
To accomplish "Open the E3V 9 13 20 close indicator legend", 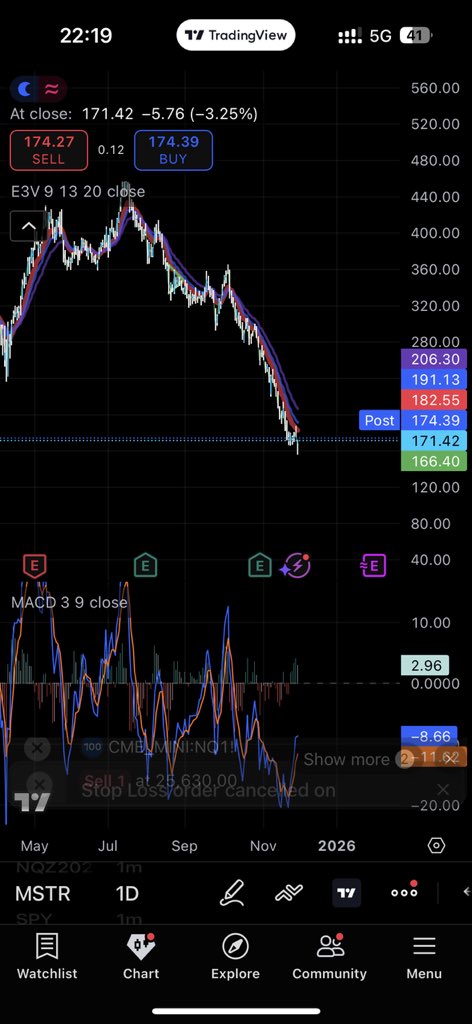I will tap(78, 191).
